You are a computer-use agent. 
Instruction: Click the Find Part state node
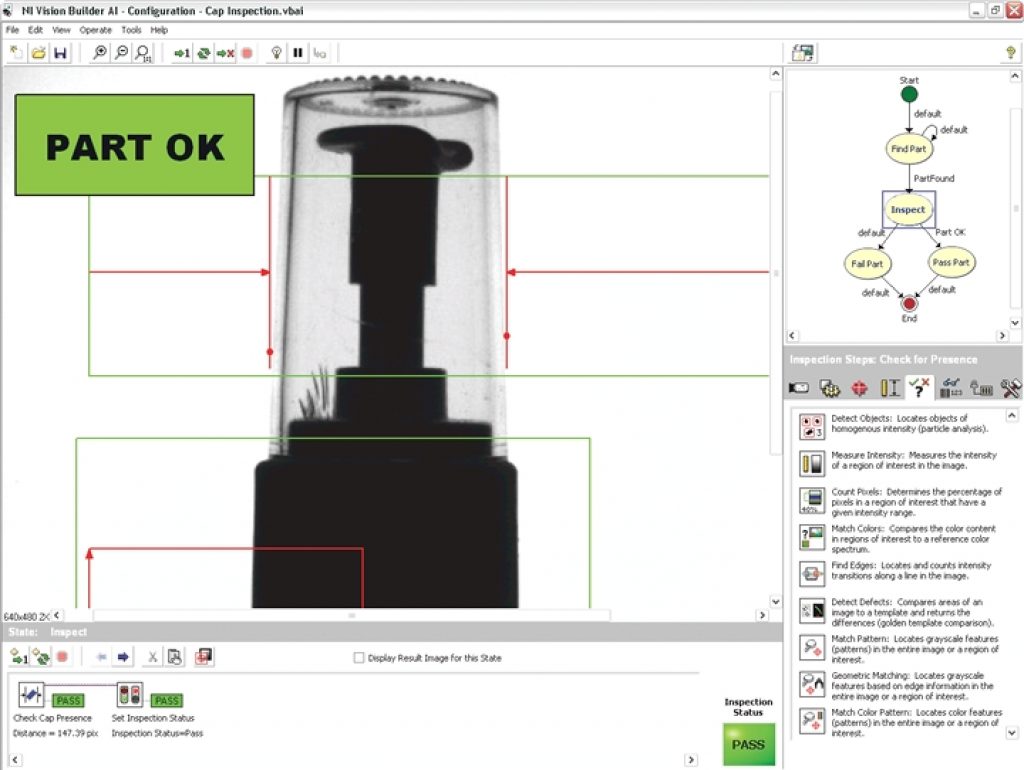(908, 149)
